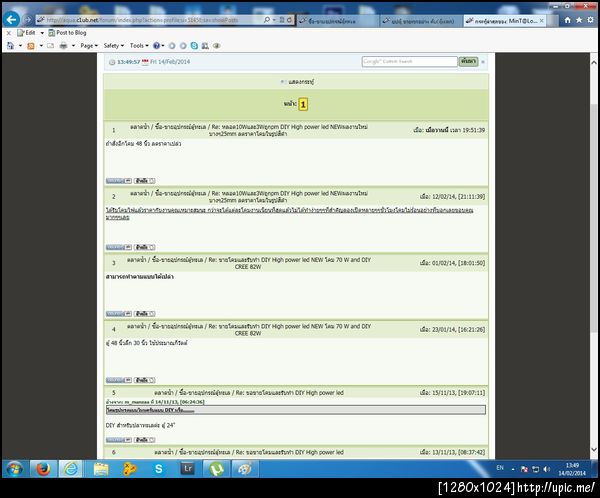Click the new tab button
Screen dimensions: 600x498
[x=551, y=21]
